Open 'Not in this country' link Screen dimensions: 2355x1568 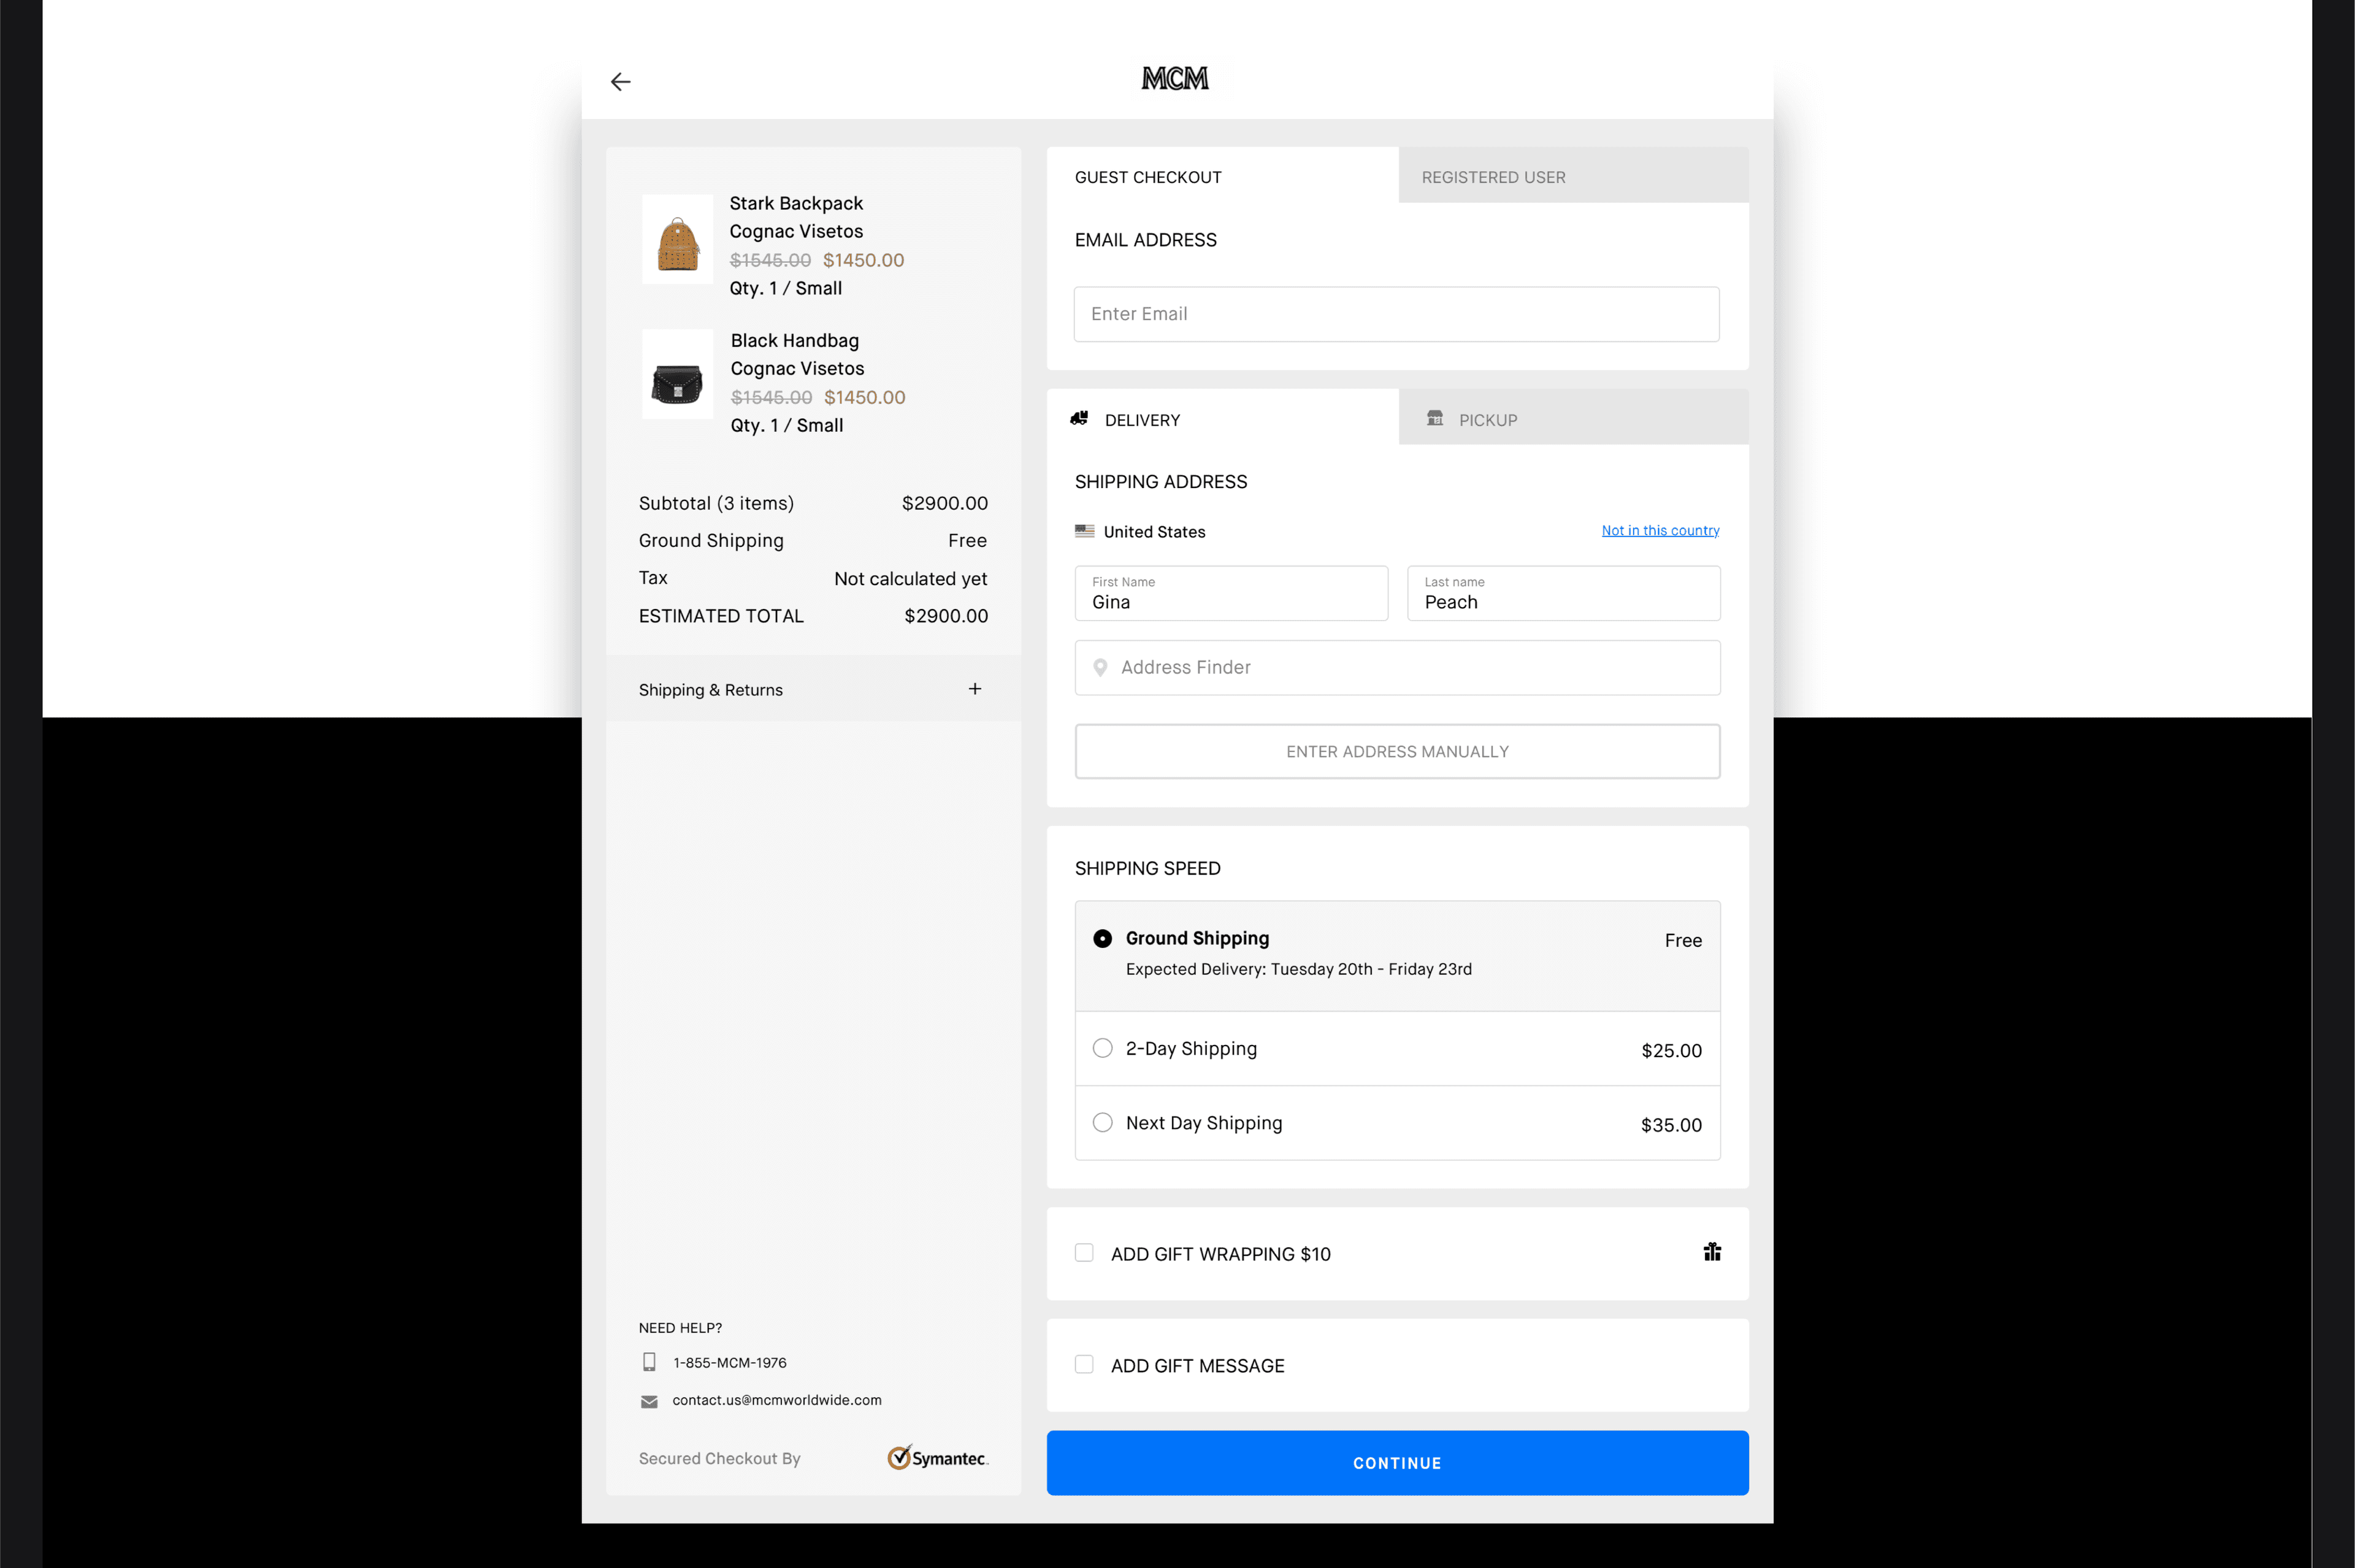click(x=1660, y=530)
